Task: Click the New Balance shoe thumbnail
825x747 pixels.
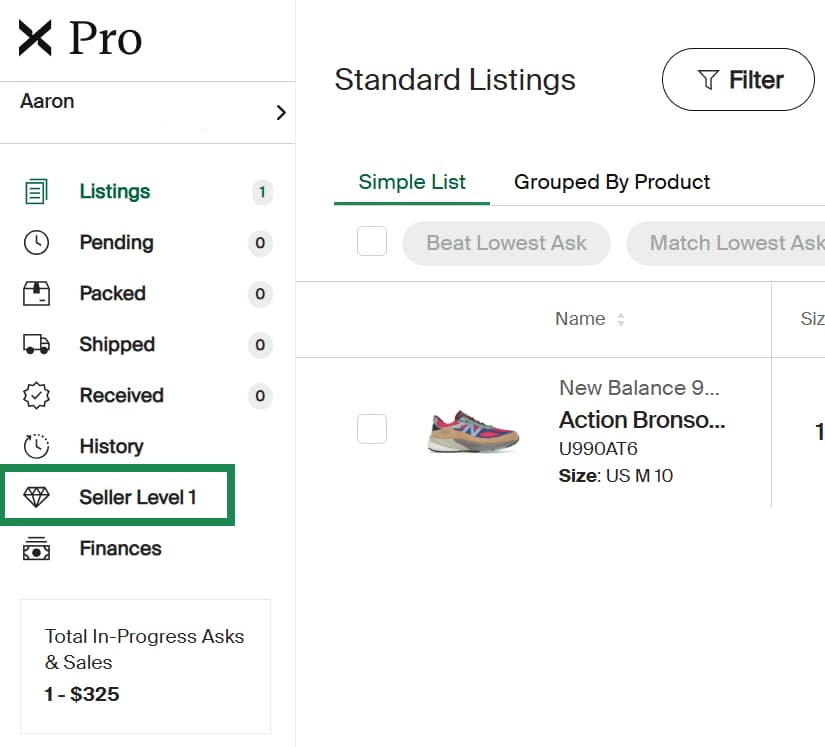Action: 473,431
